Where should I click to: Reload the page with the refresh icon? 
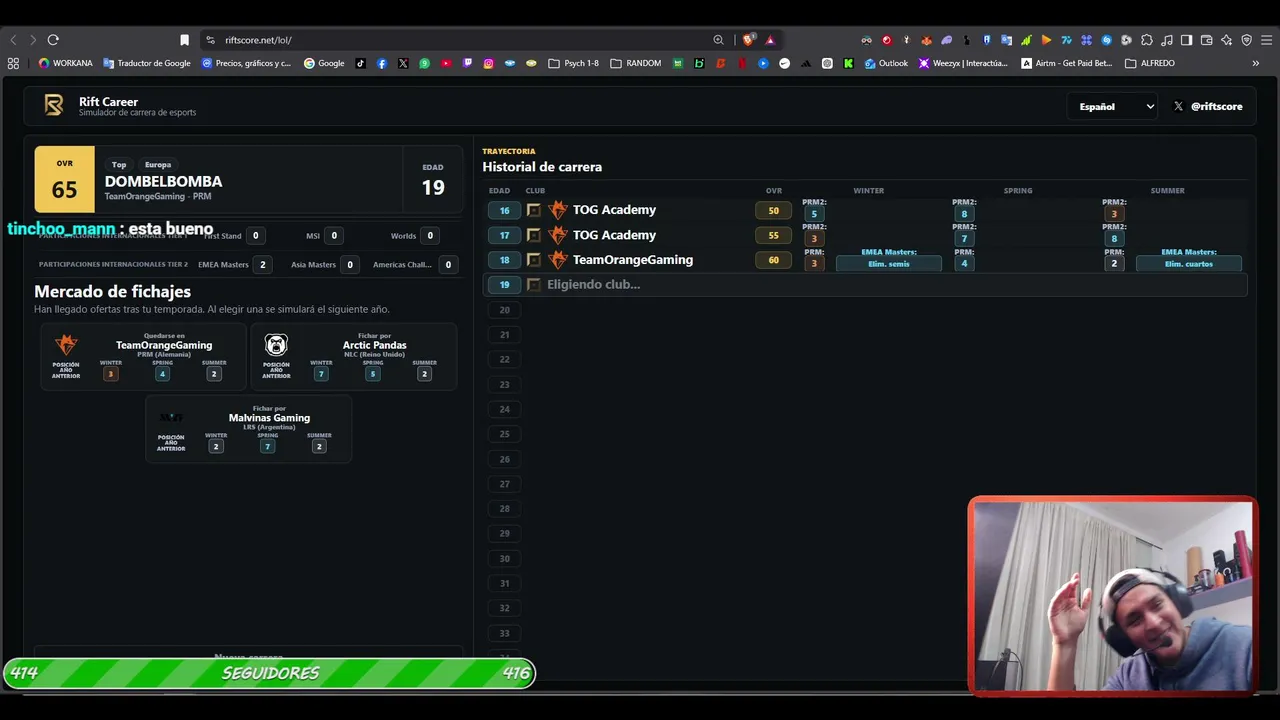53,40
